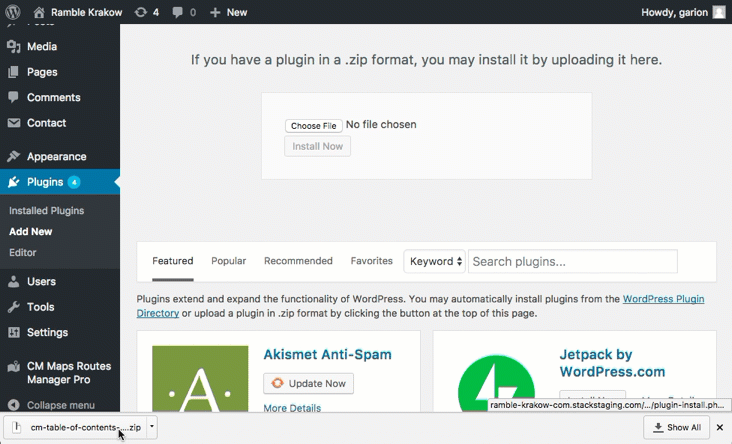Click the Contact envelope icon in the sidebar
Viewport: 732px width, 444px height.
(x=14, y=123)
